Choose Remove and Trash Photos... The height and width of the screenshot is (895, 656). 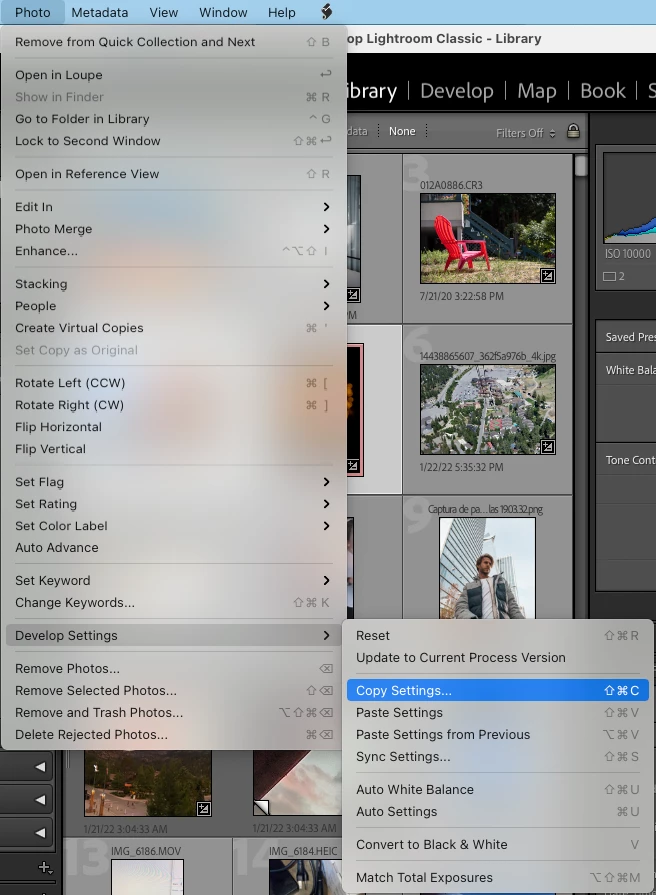tap(172, 712)
